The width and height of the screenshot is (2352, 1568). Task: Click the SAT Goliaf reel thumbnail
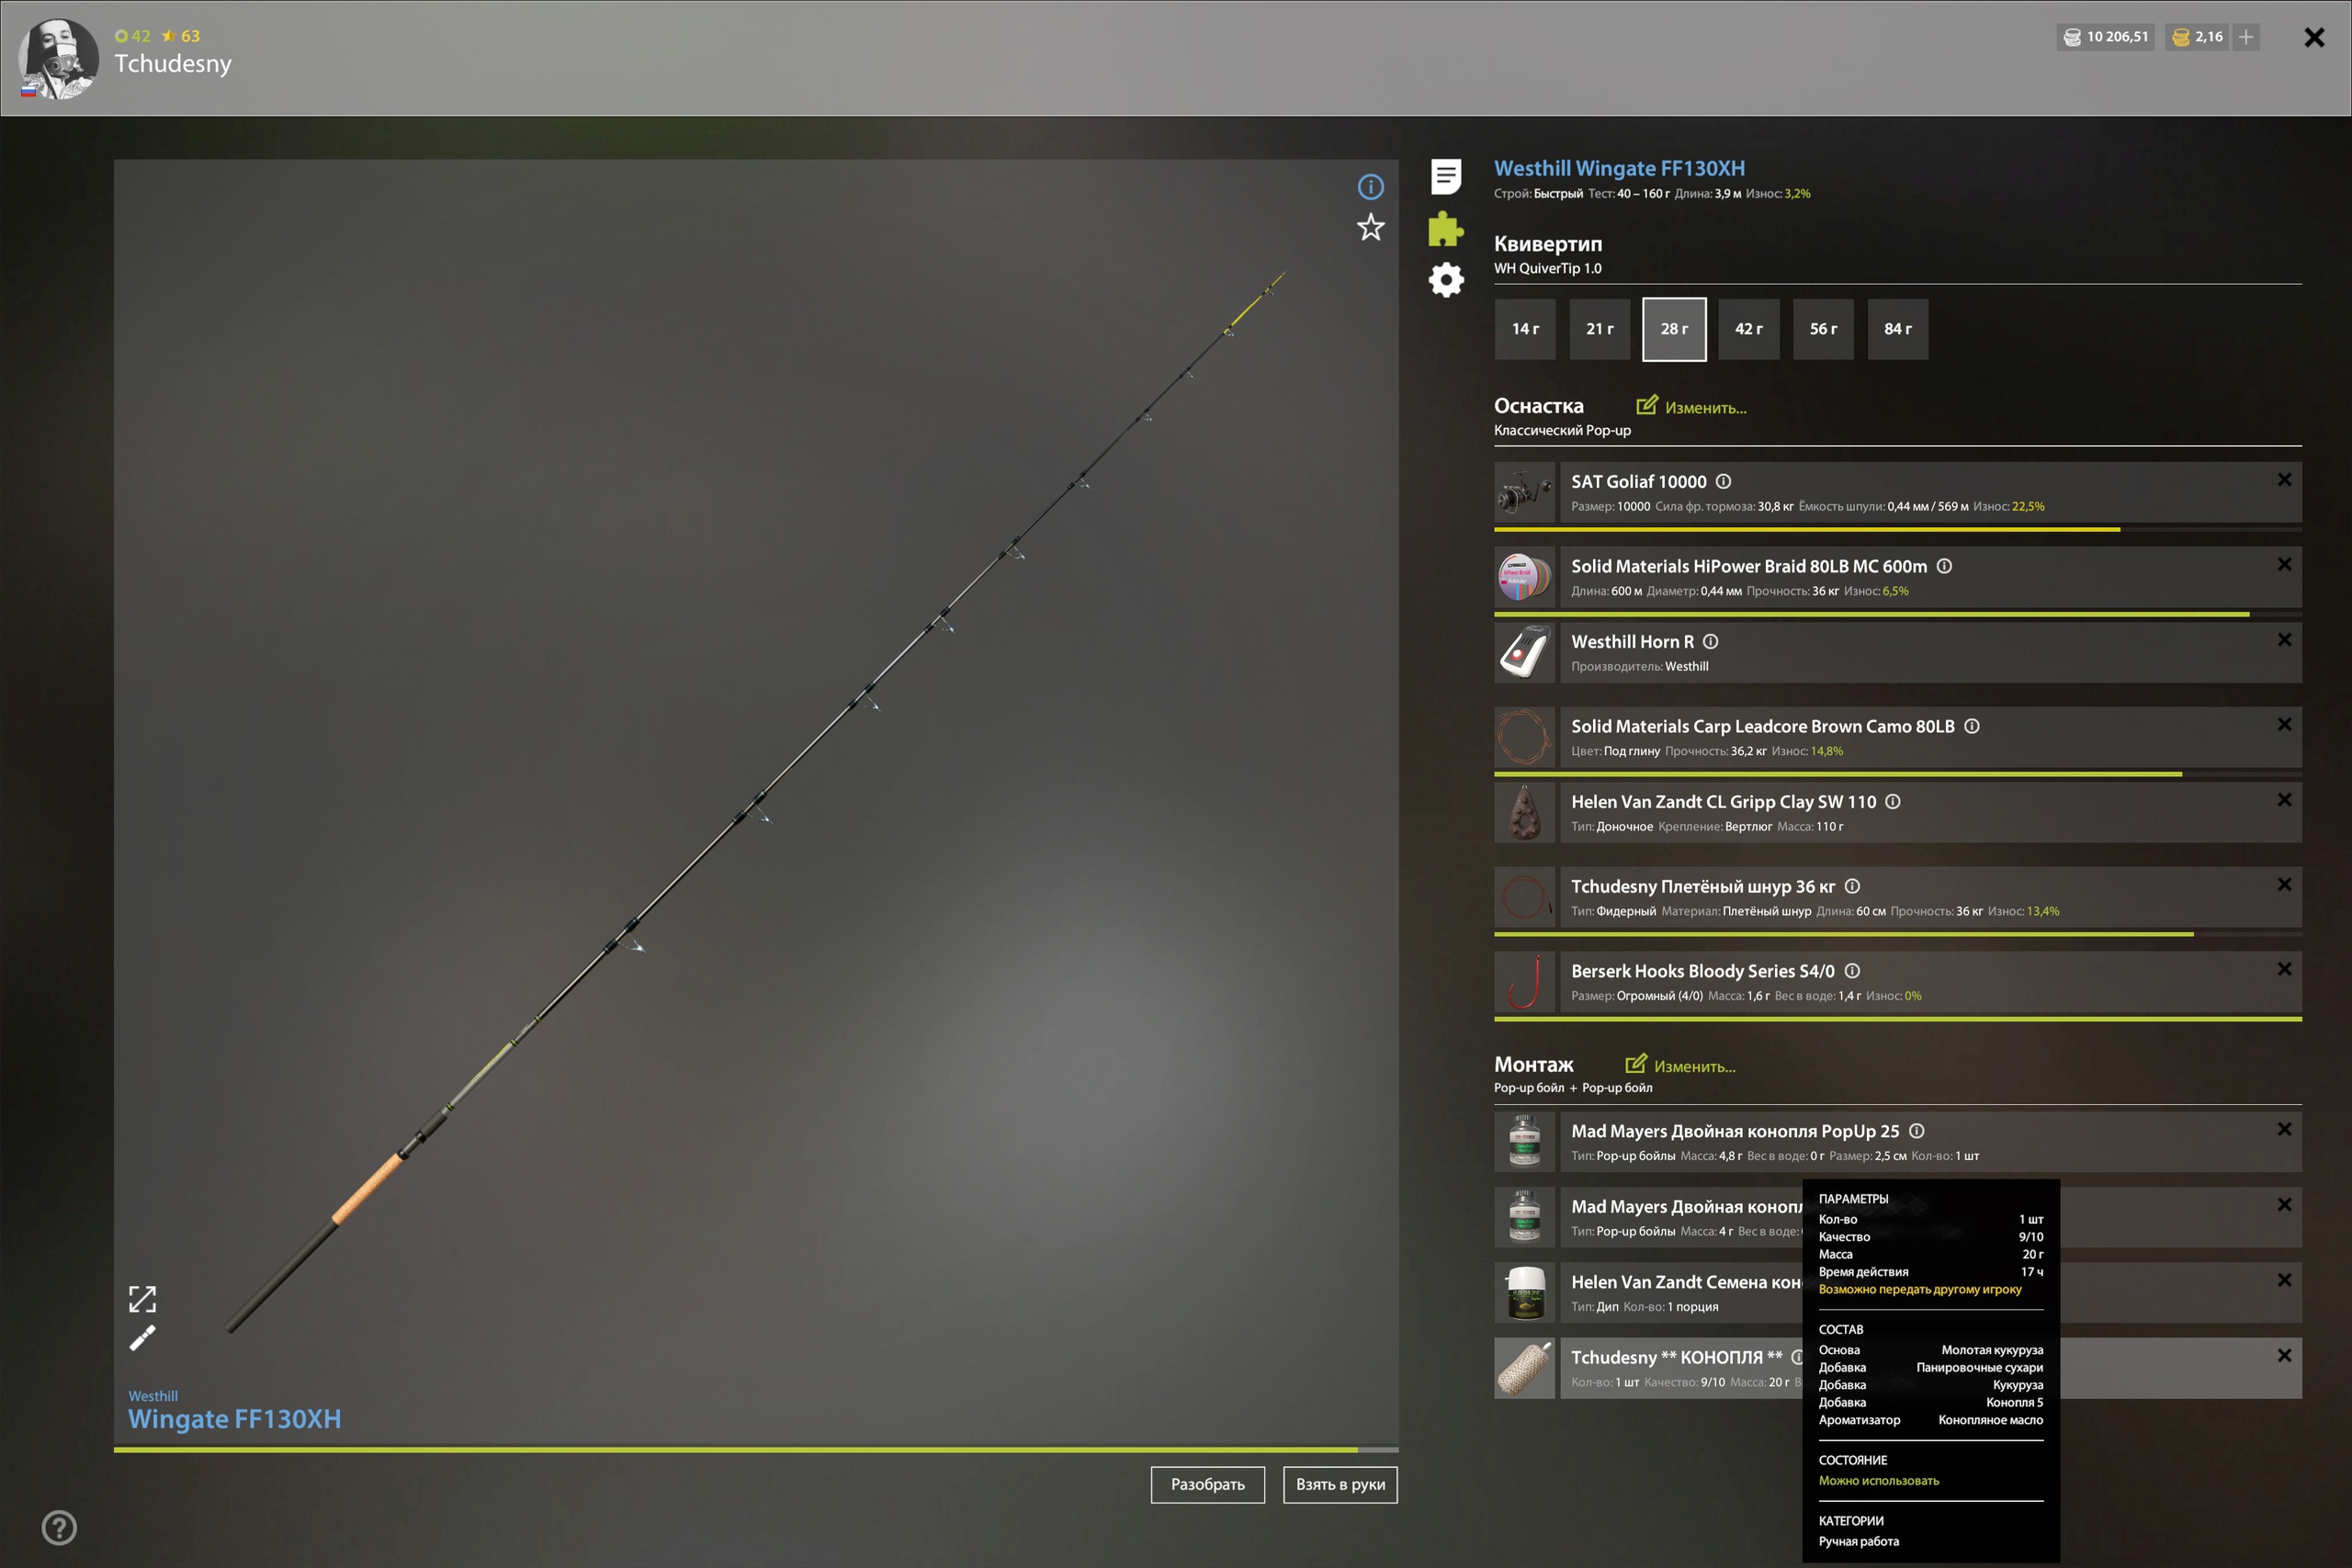pyautogui.click(x=1525, y=492)
